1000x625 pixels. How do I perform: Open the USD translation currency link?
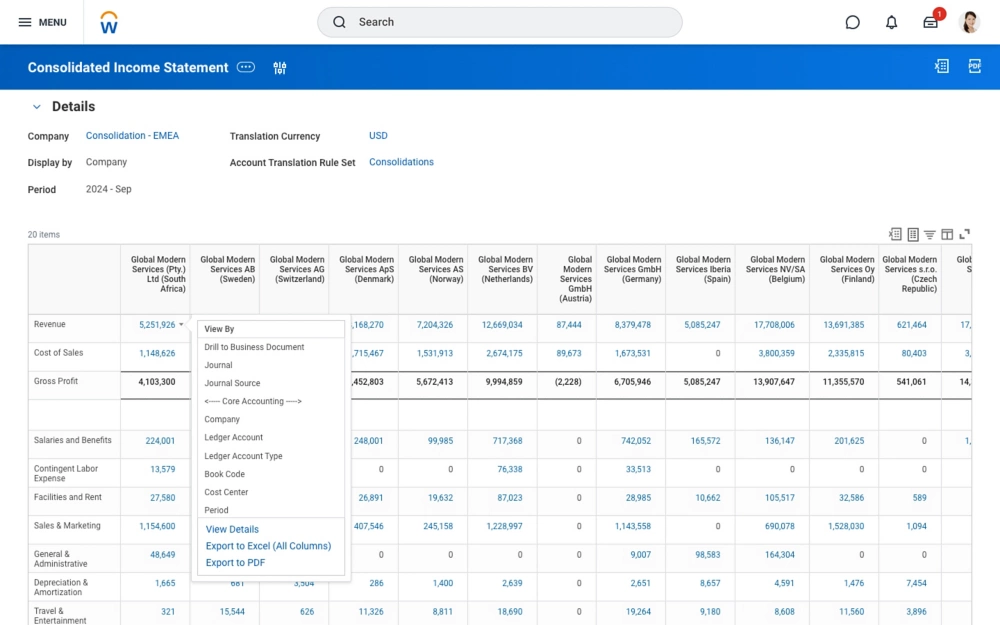pos(378,135)
